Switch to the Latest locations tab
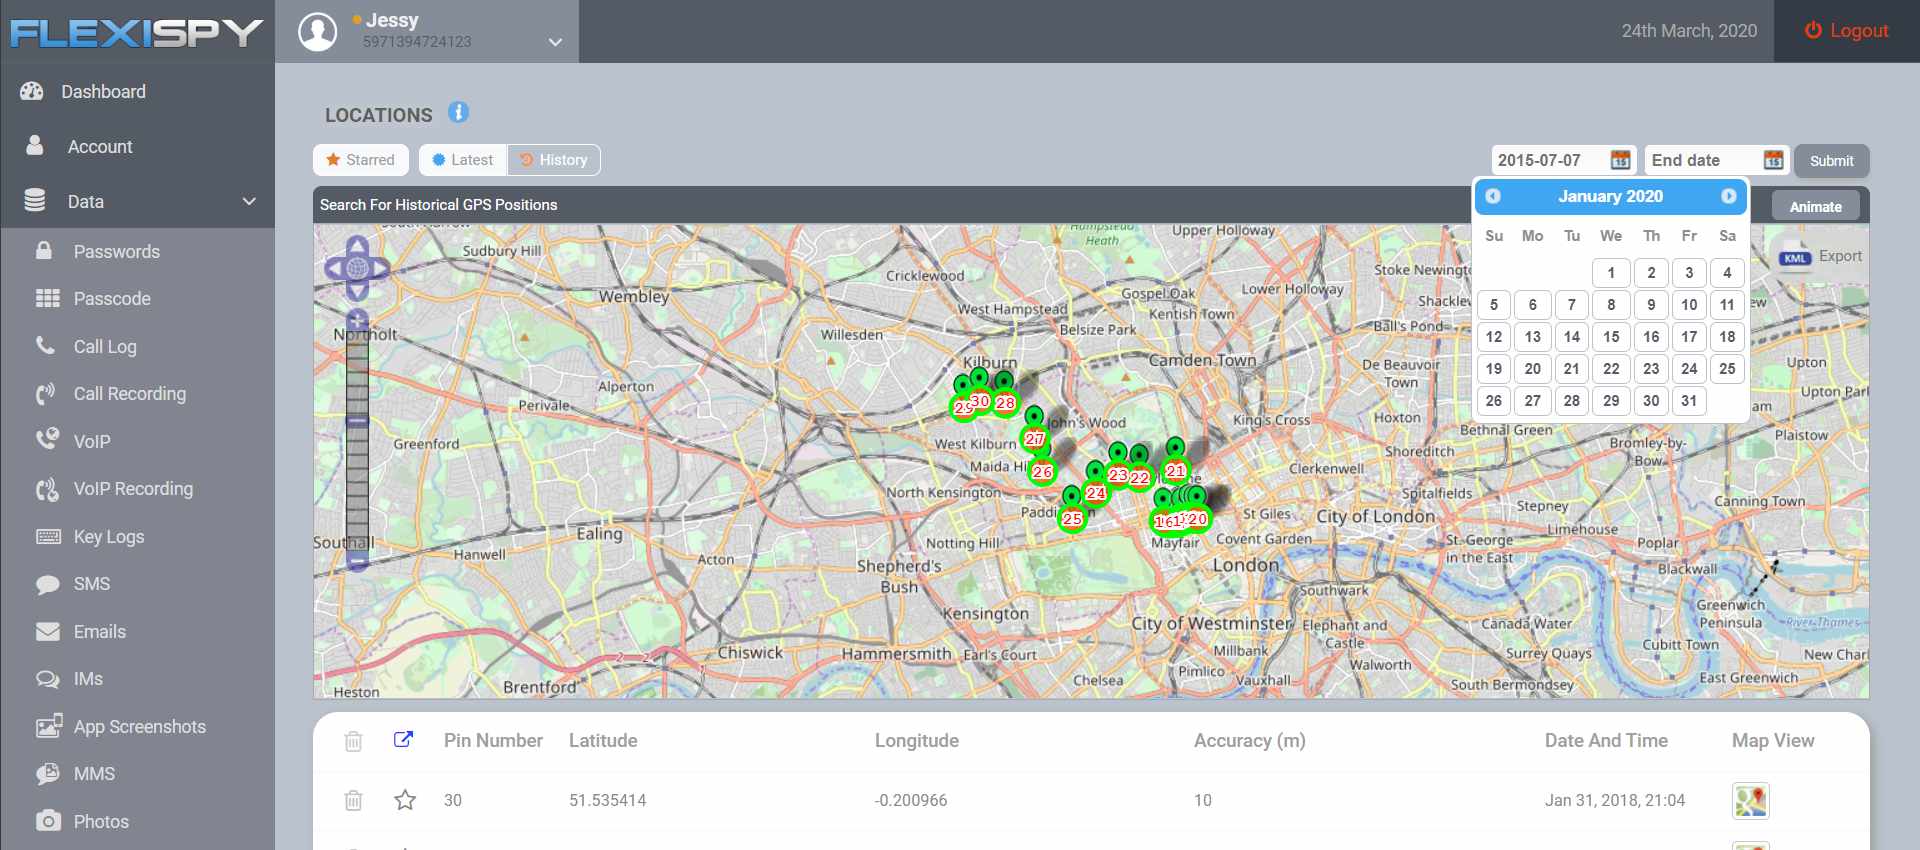 click(463, 160)
